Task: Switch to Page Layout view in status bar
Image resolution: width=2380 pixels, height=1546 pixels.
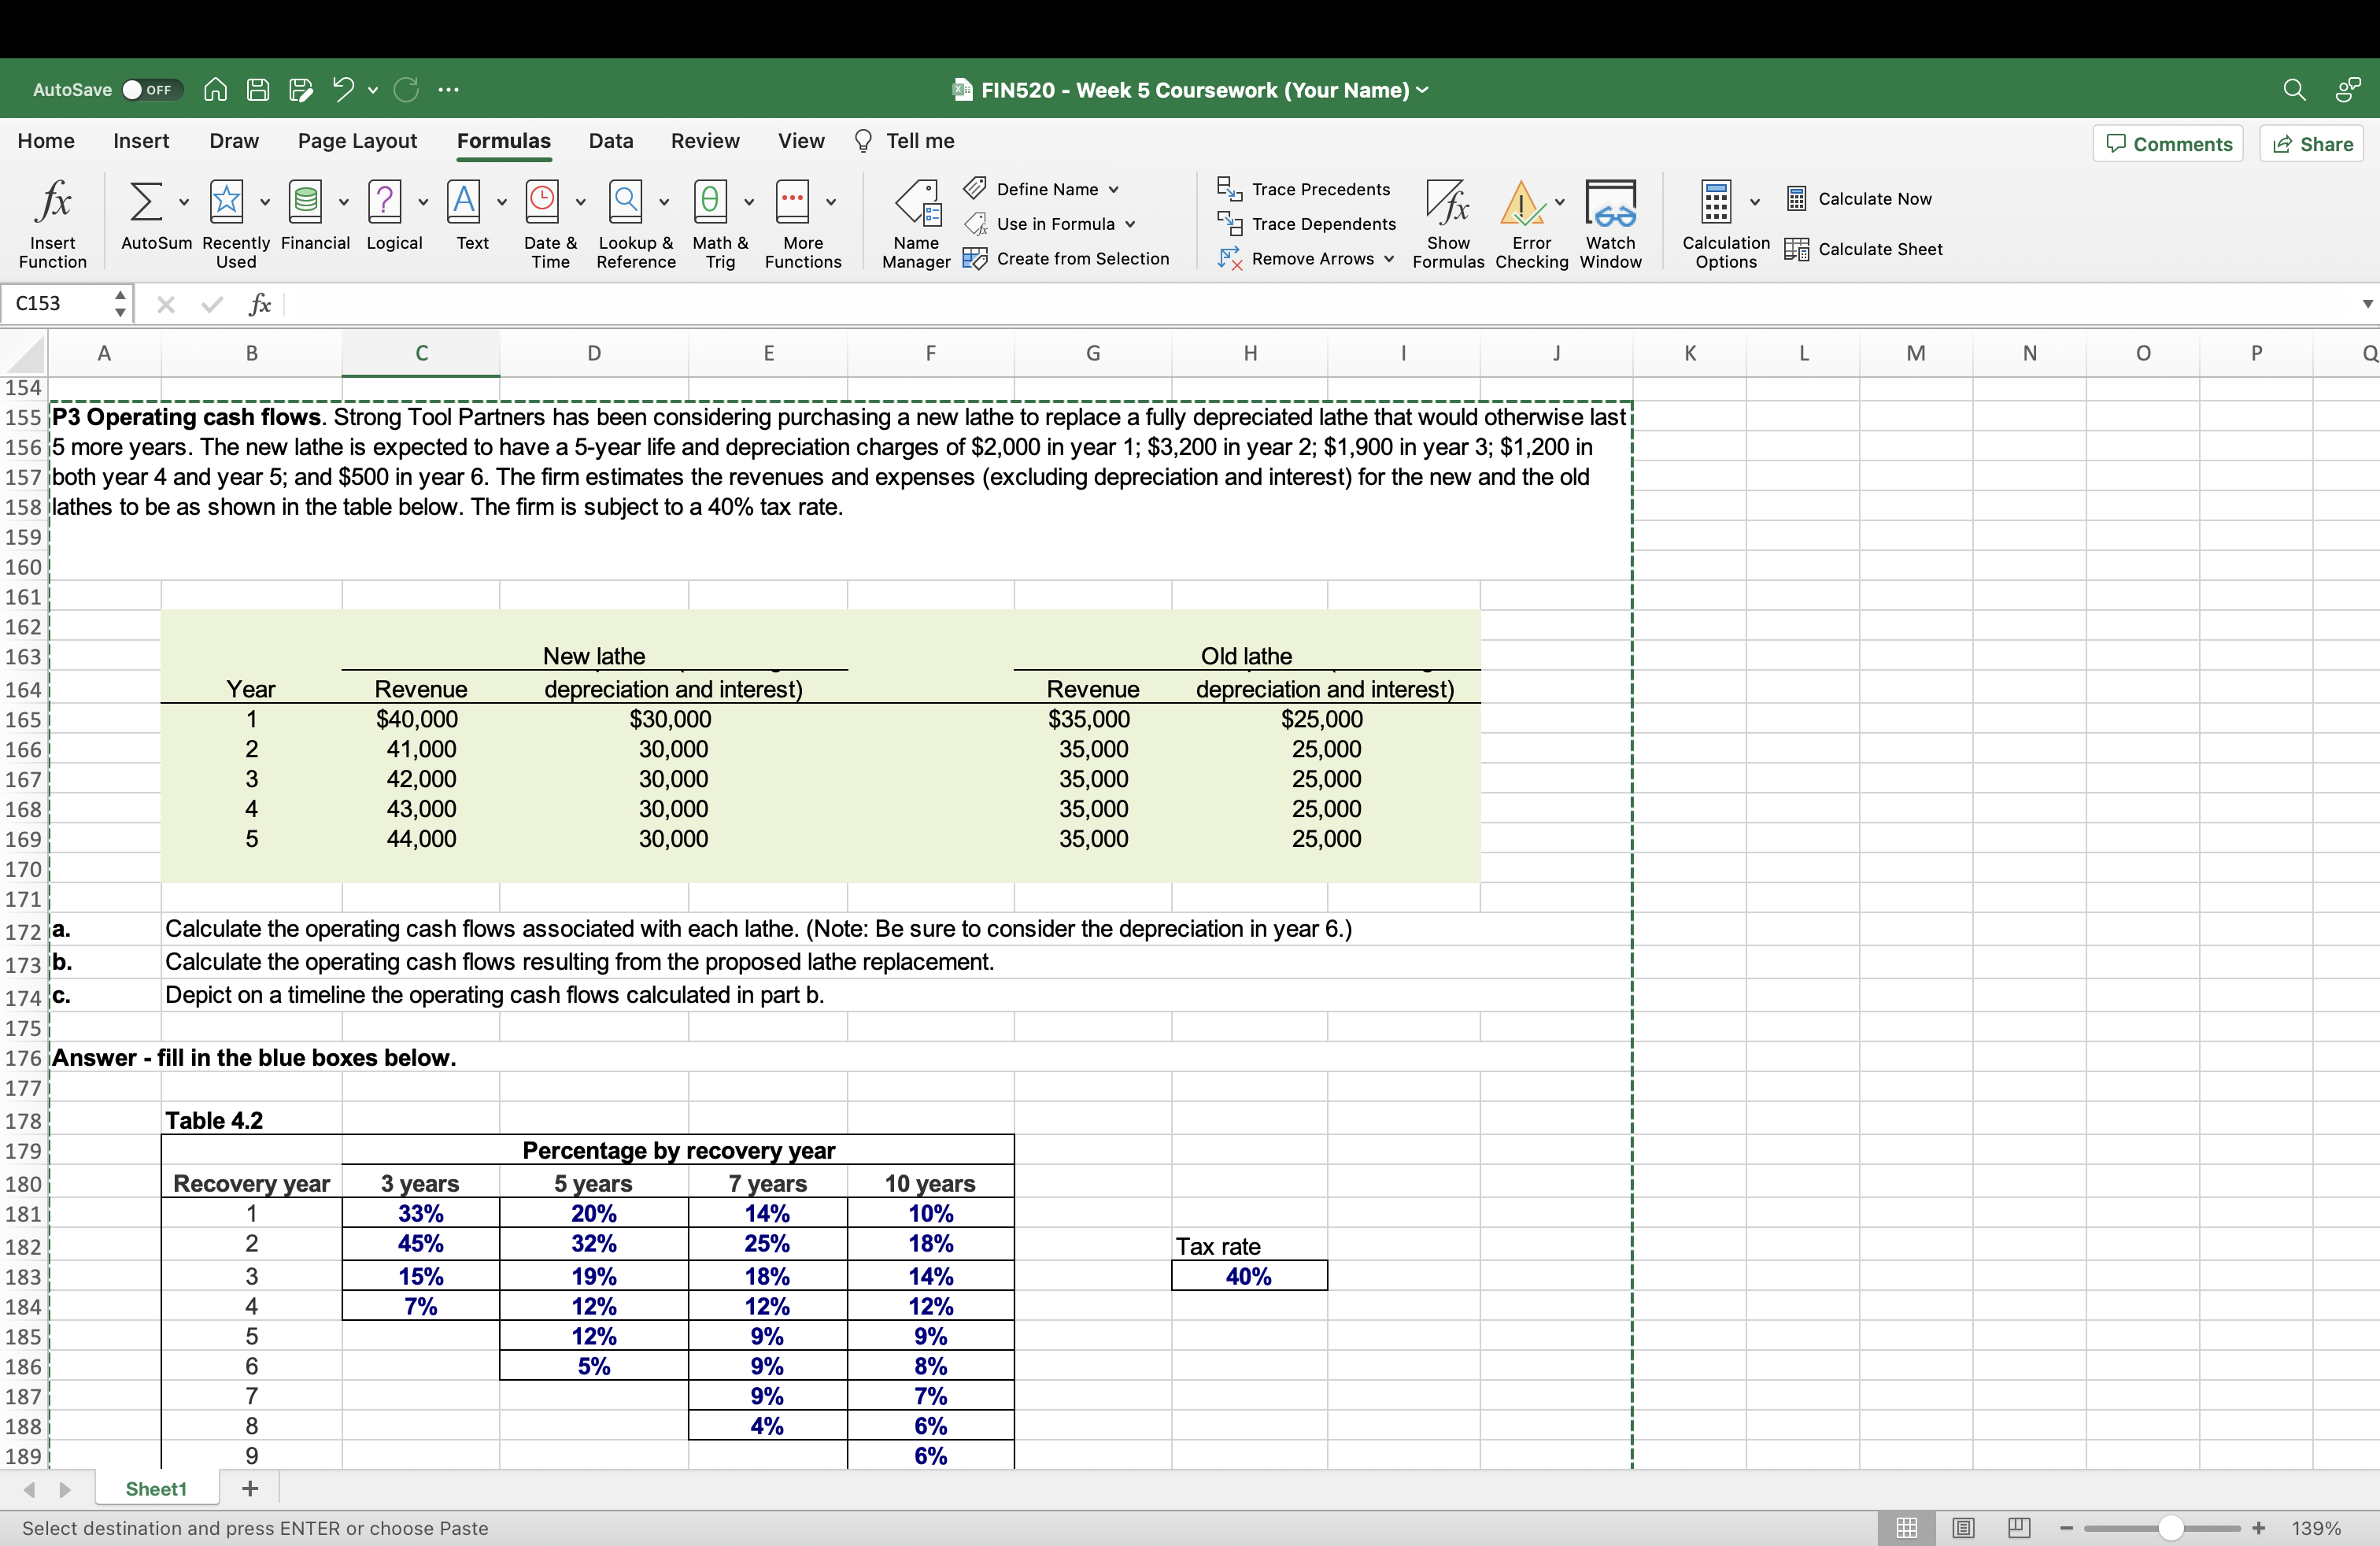Action: pos(1963,1528)
